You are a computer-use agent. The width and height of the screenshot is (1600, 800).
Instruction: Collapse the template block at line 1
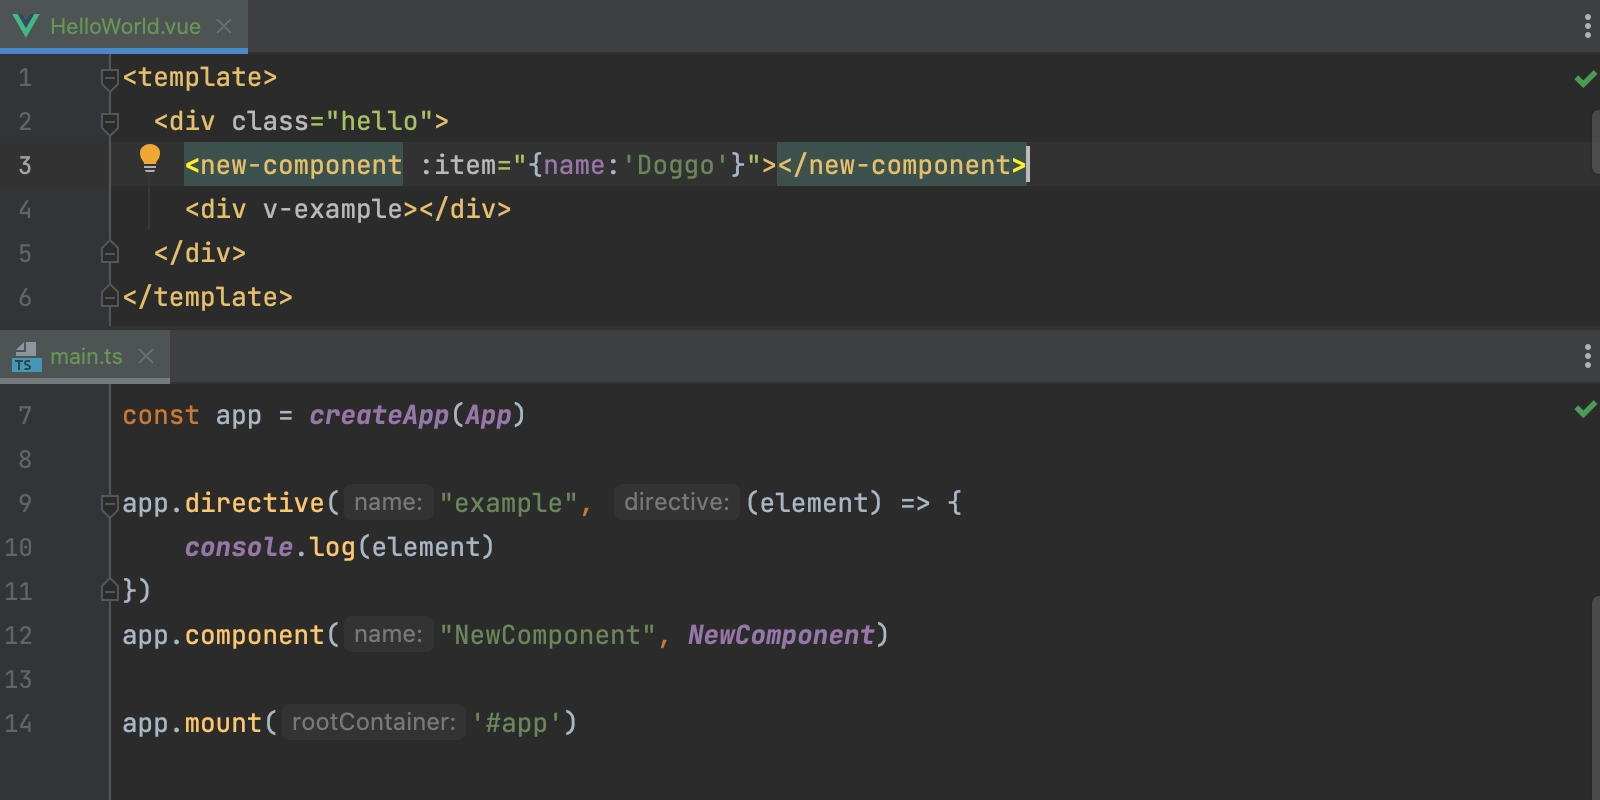click(110, 78)
